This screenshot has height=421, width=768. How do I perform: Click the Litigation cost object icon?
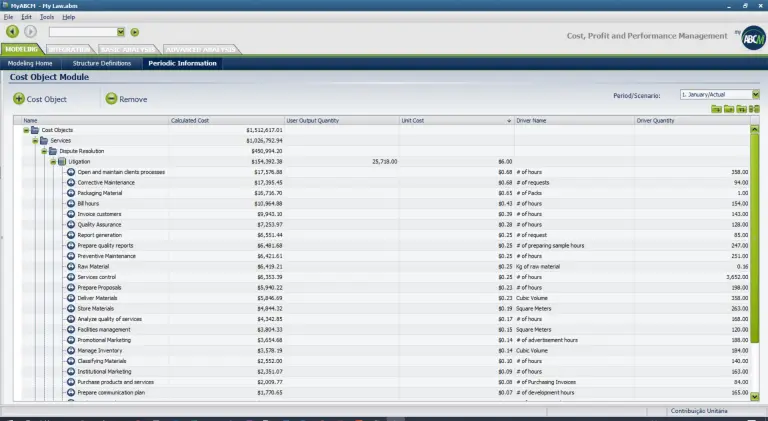point(60,161)
